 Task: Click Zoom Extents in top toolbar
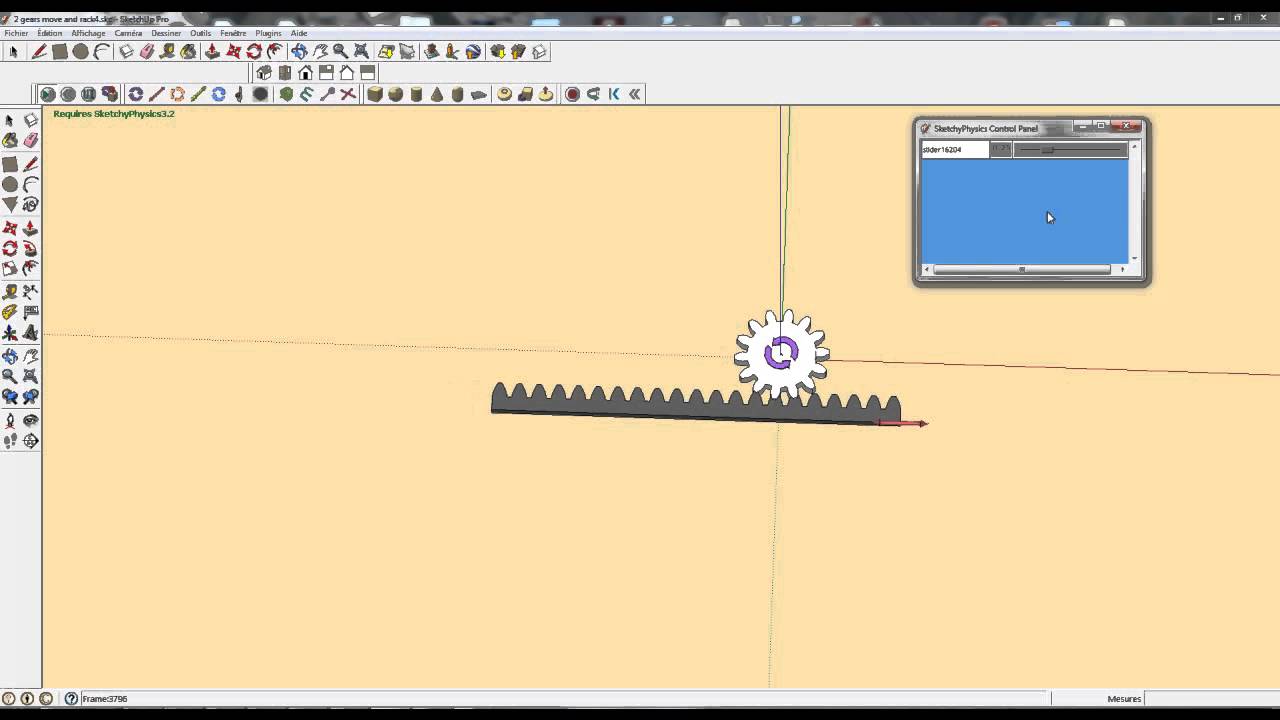(x=361, y=51)
